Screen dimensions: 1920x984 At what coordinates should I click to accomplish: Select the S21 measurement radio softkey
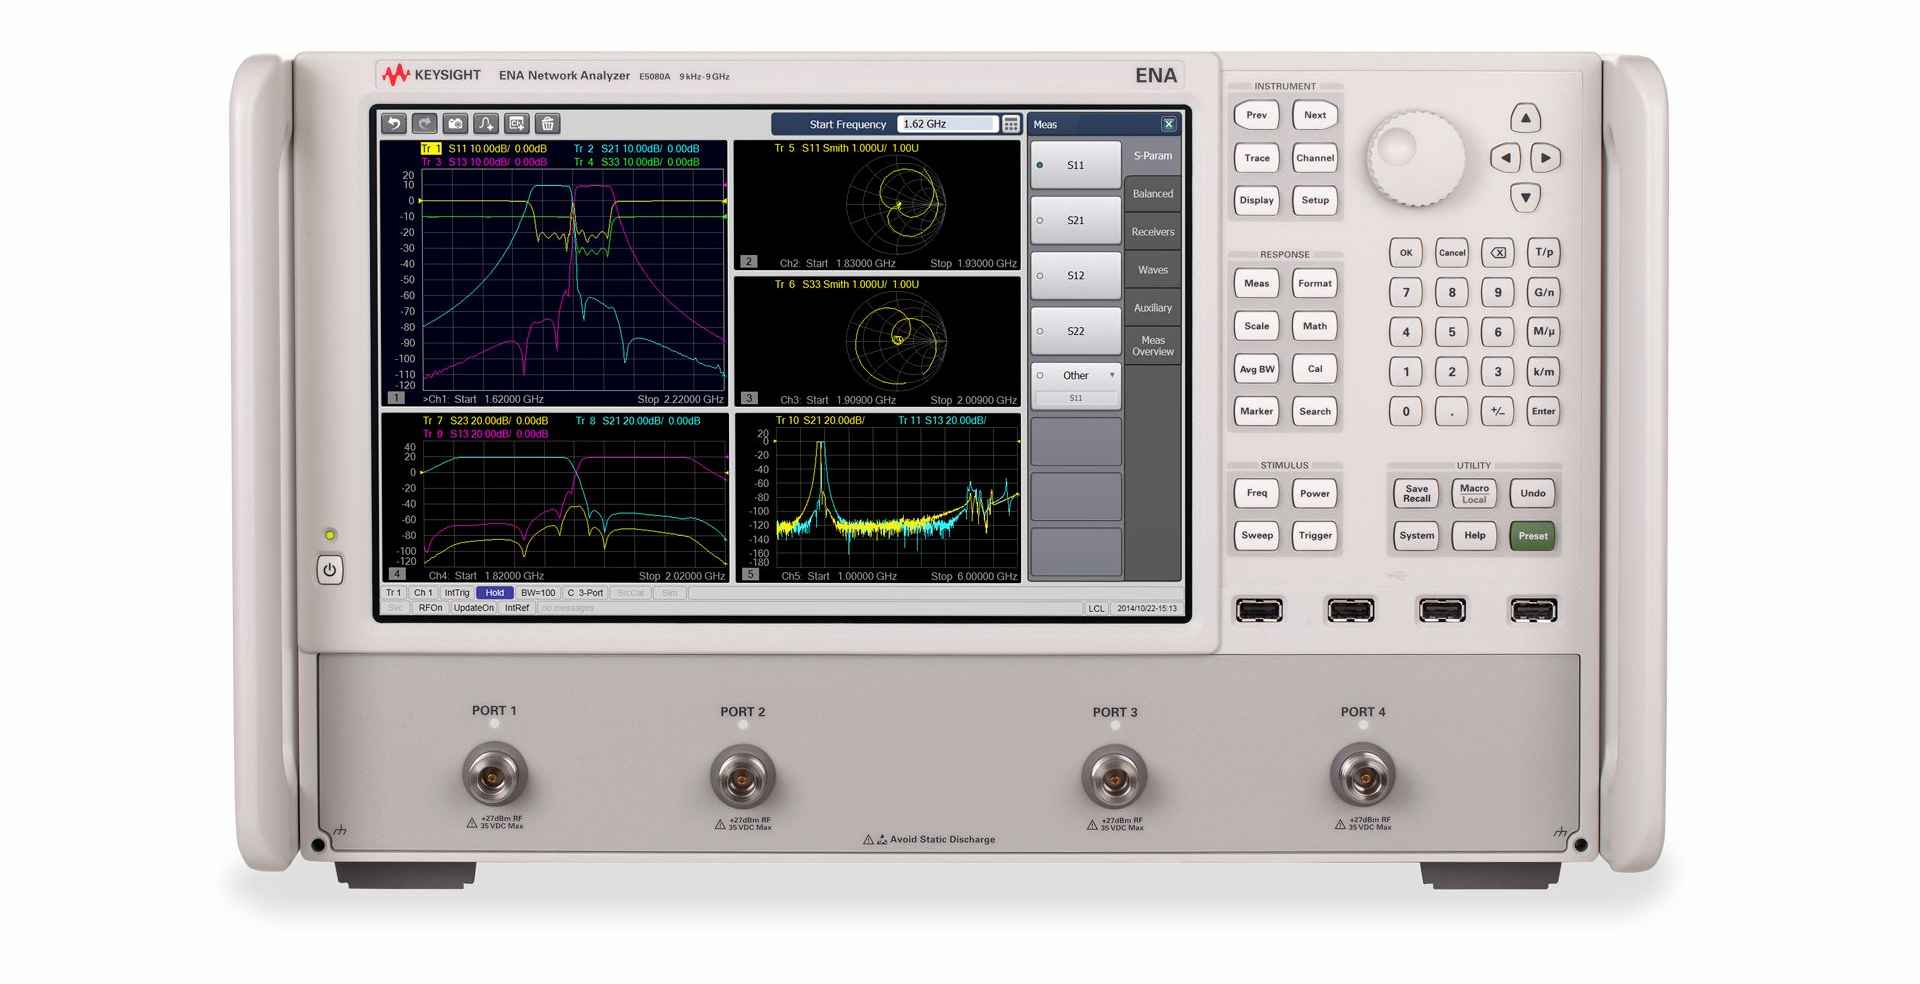point(1076,220)
